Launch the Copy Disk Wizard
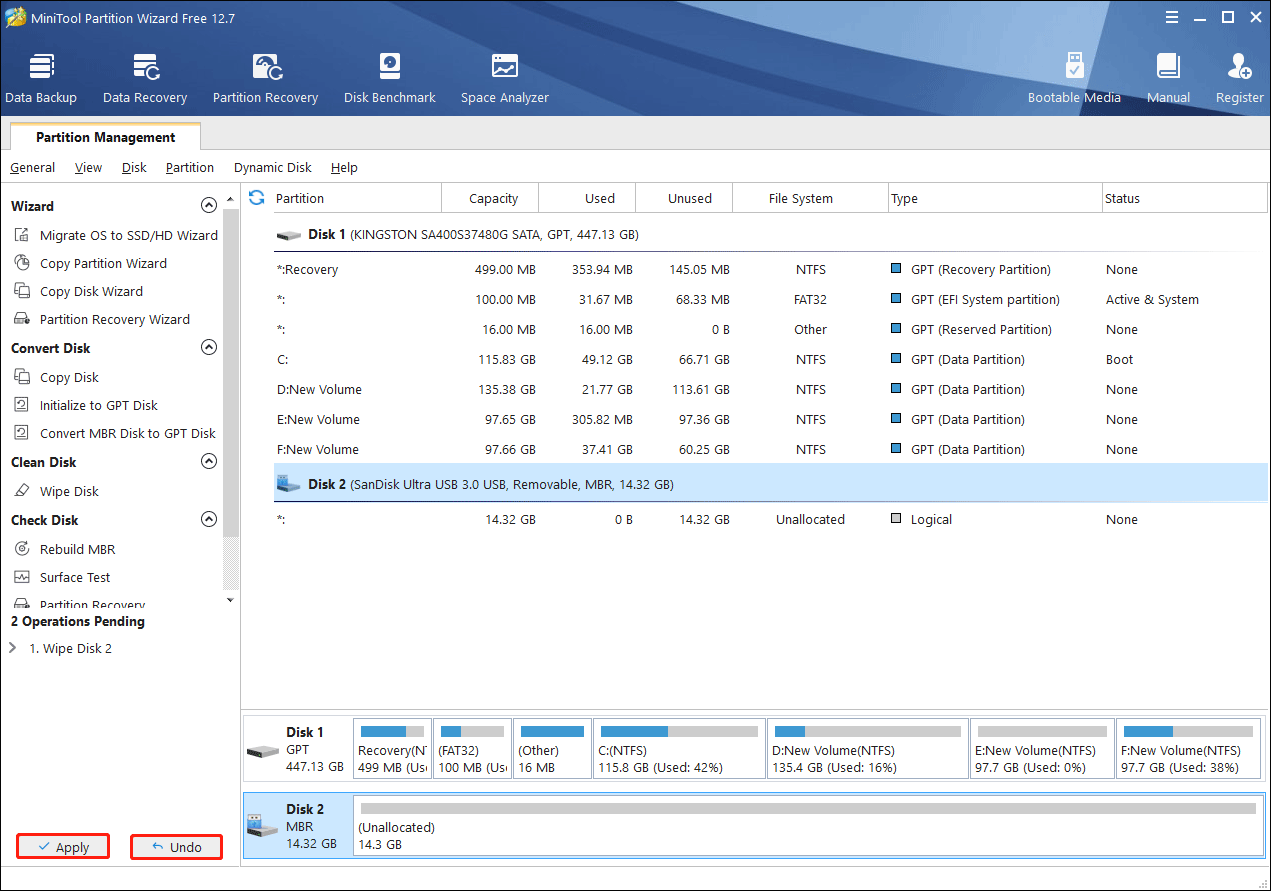The image size is (1271, 891). click(x=79, y=291)
